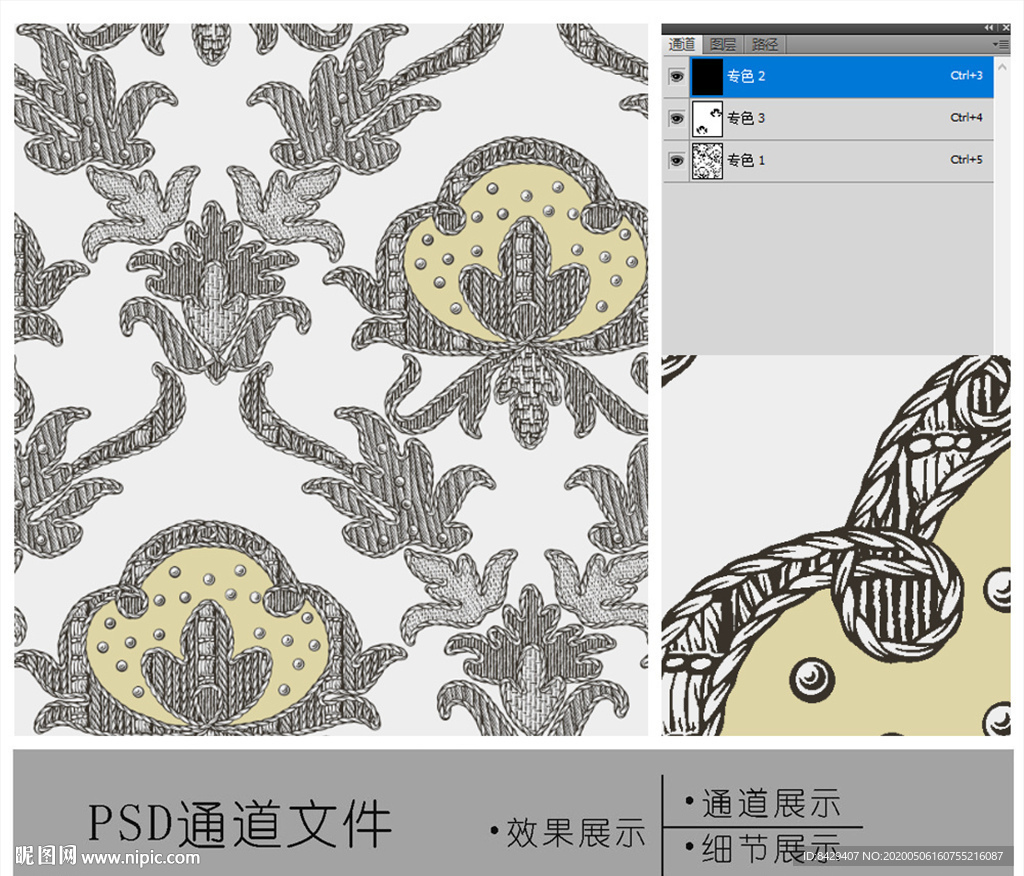Viewport: 1024px width, 876px height.
Task: Hide the 专色 3 channel eye icon
Action: click(677, 118)
